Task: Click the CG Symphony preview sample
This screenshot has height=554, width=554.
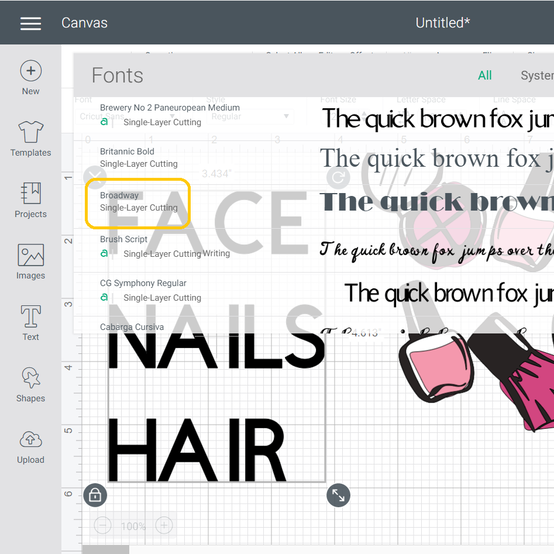Action: [449, 293]
